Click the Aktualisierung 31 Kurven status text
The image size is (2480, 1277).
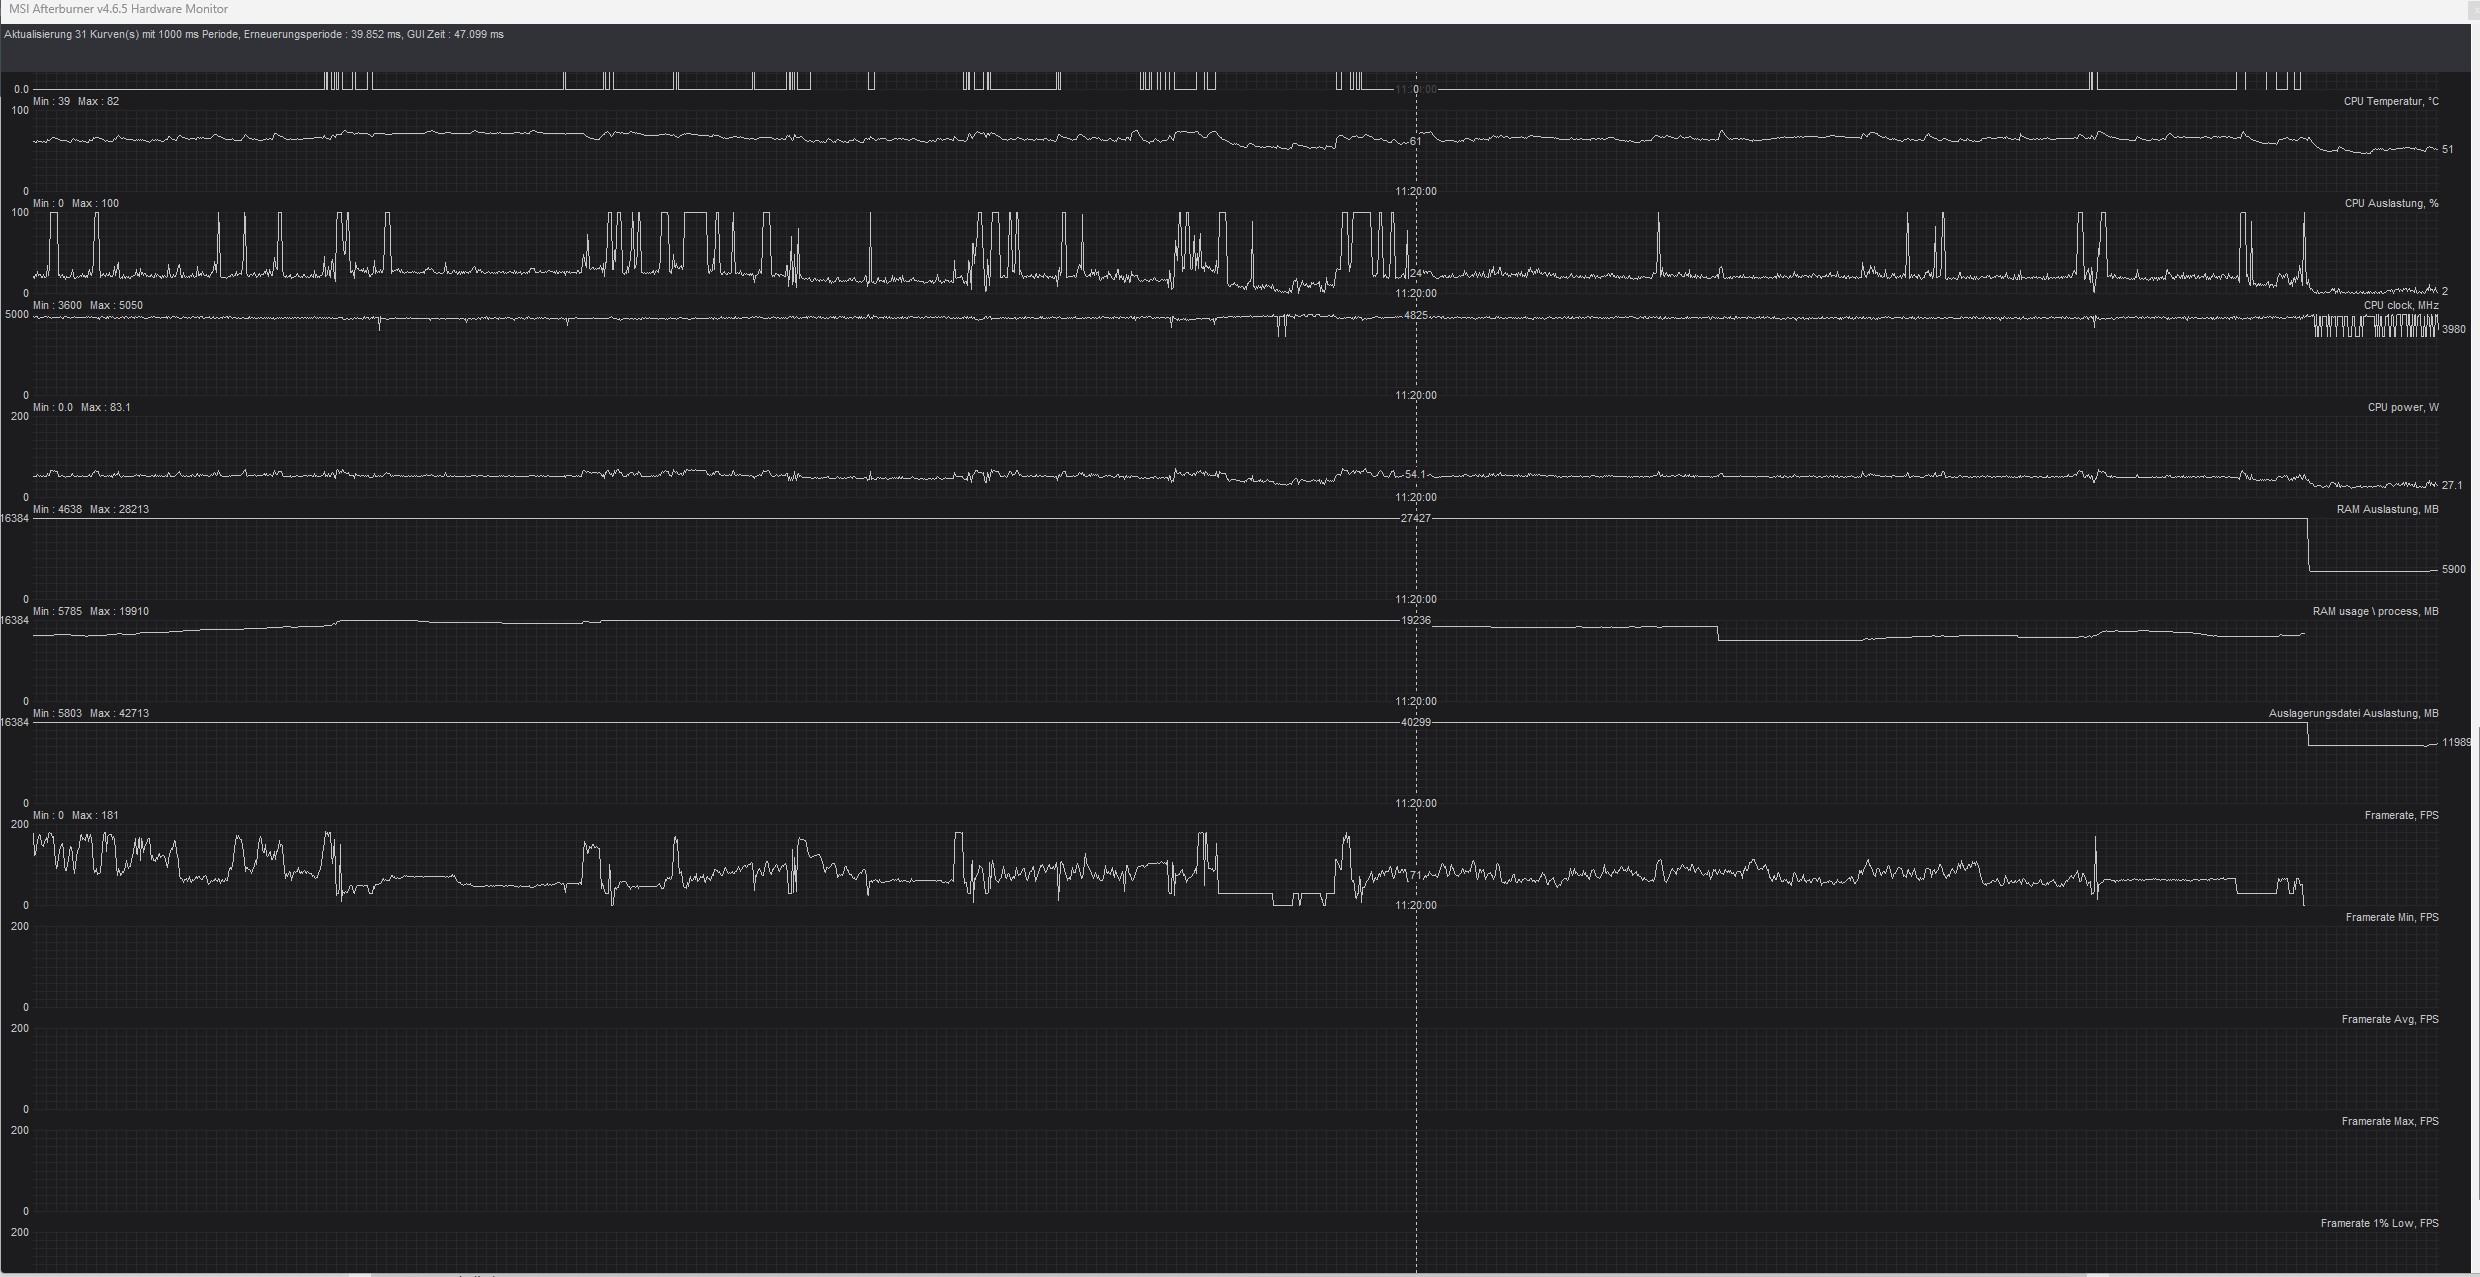click(x=254, y=34)
